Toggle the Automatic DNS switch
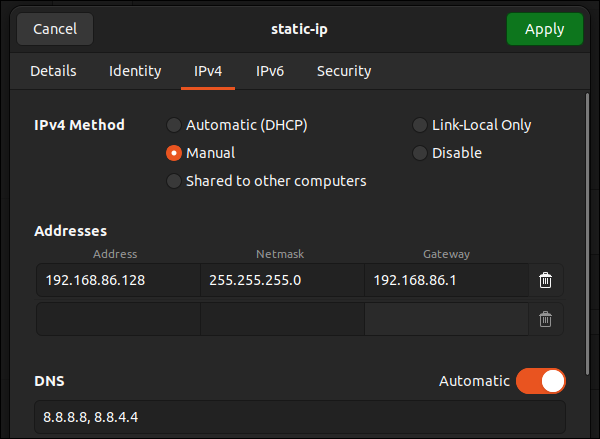 (x=541, y=381)
